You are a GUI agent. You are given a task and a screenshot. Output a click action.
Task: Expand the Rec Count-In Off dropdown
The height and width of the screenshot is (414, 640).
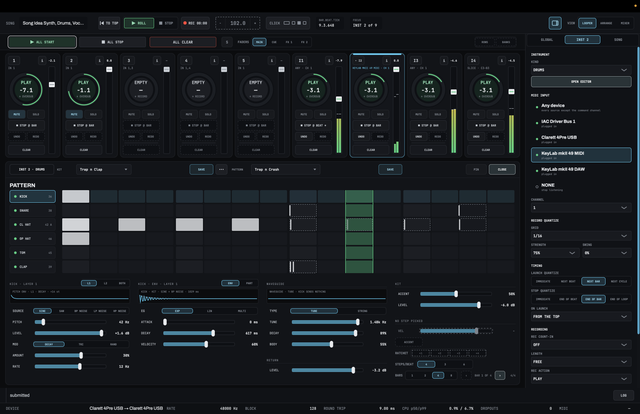click(581, 345)
